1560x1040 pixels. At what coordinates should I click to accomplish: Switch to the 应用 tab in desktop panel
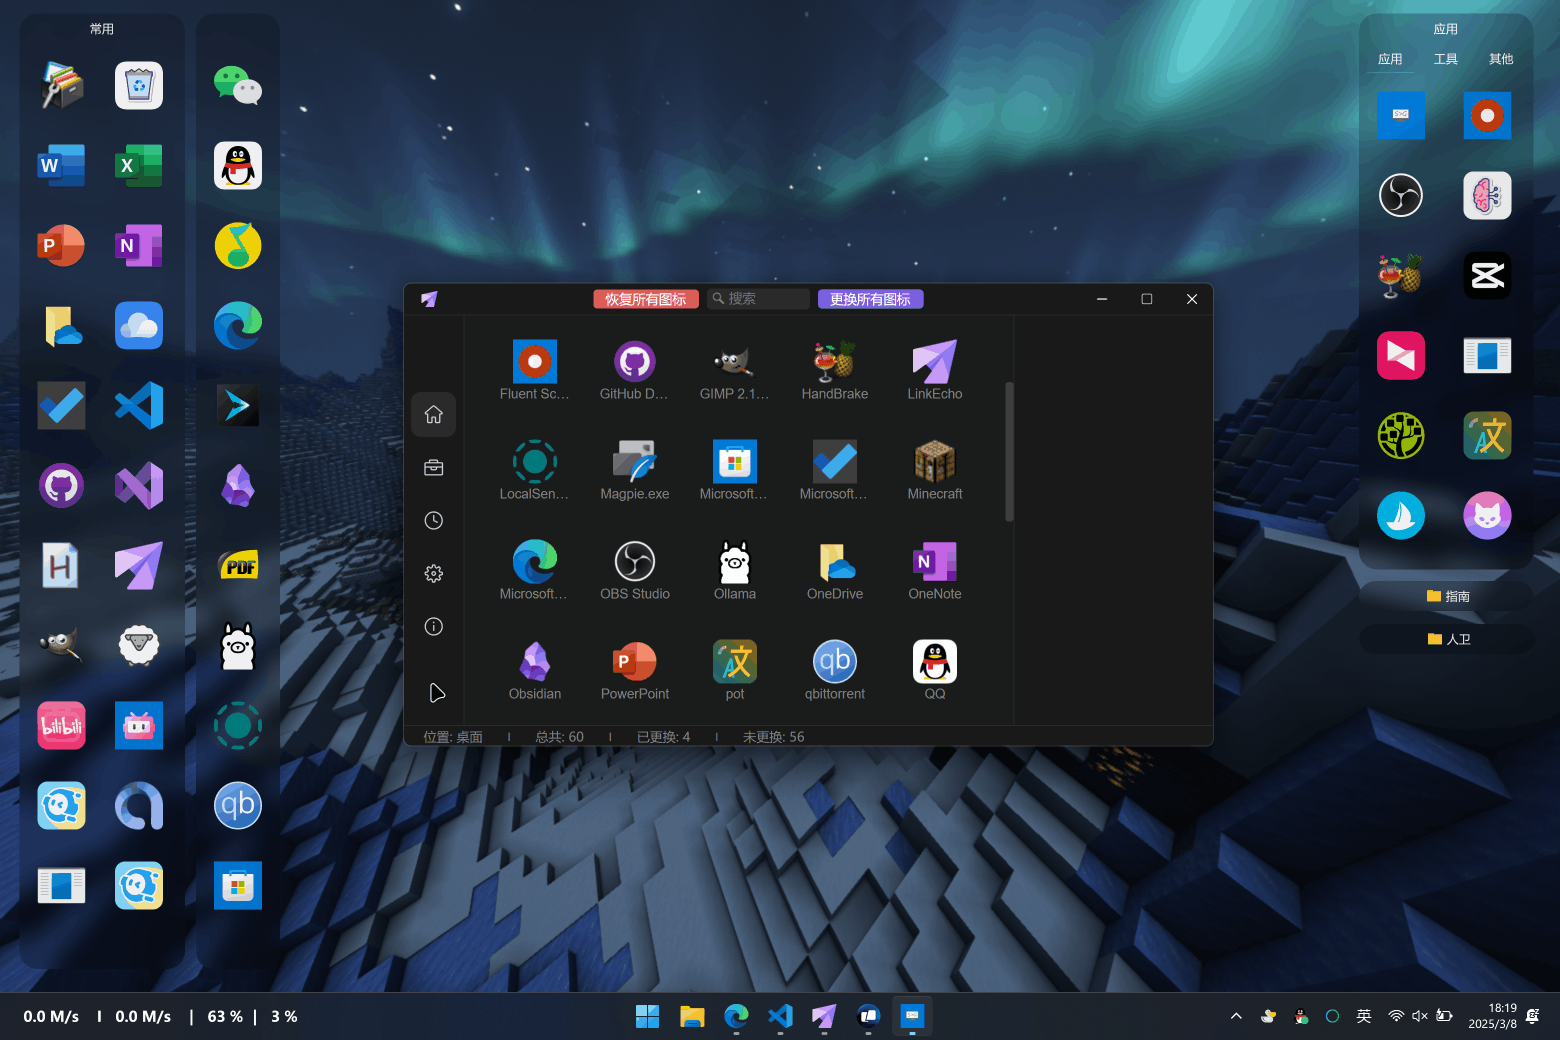(1390, 59)
